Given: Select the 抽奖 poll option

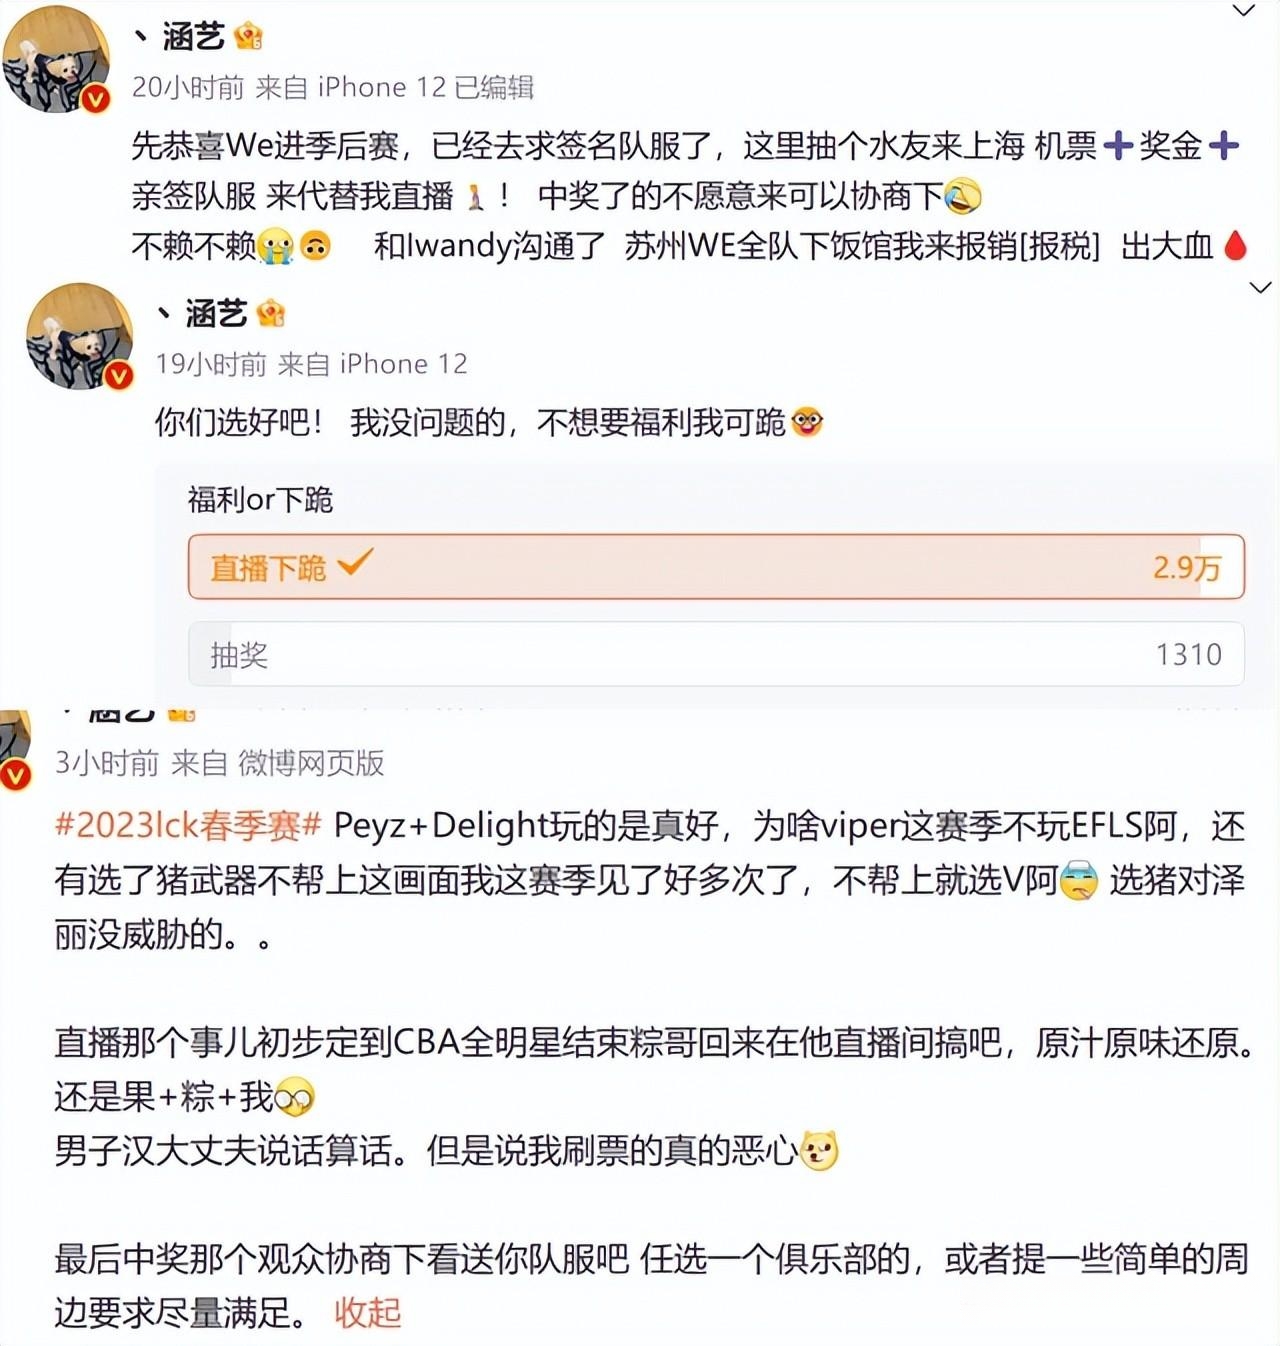Looking at the screenshot, I should pyautogui.click(x=716, y=654).
